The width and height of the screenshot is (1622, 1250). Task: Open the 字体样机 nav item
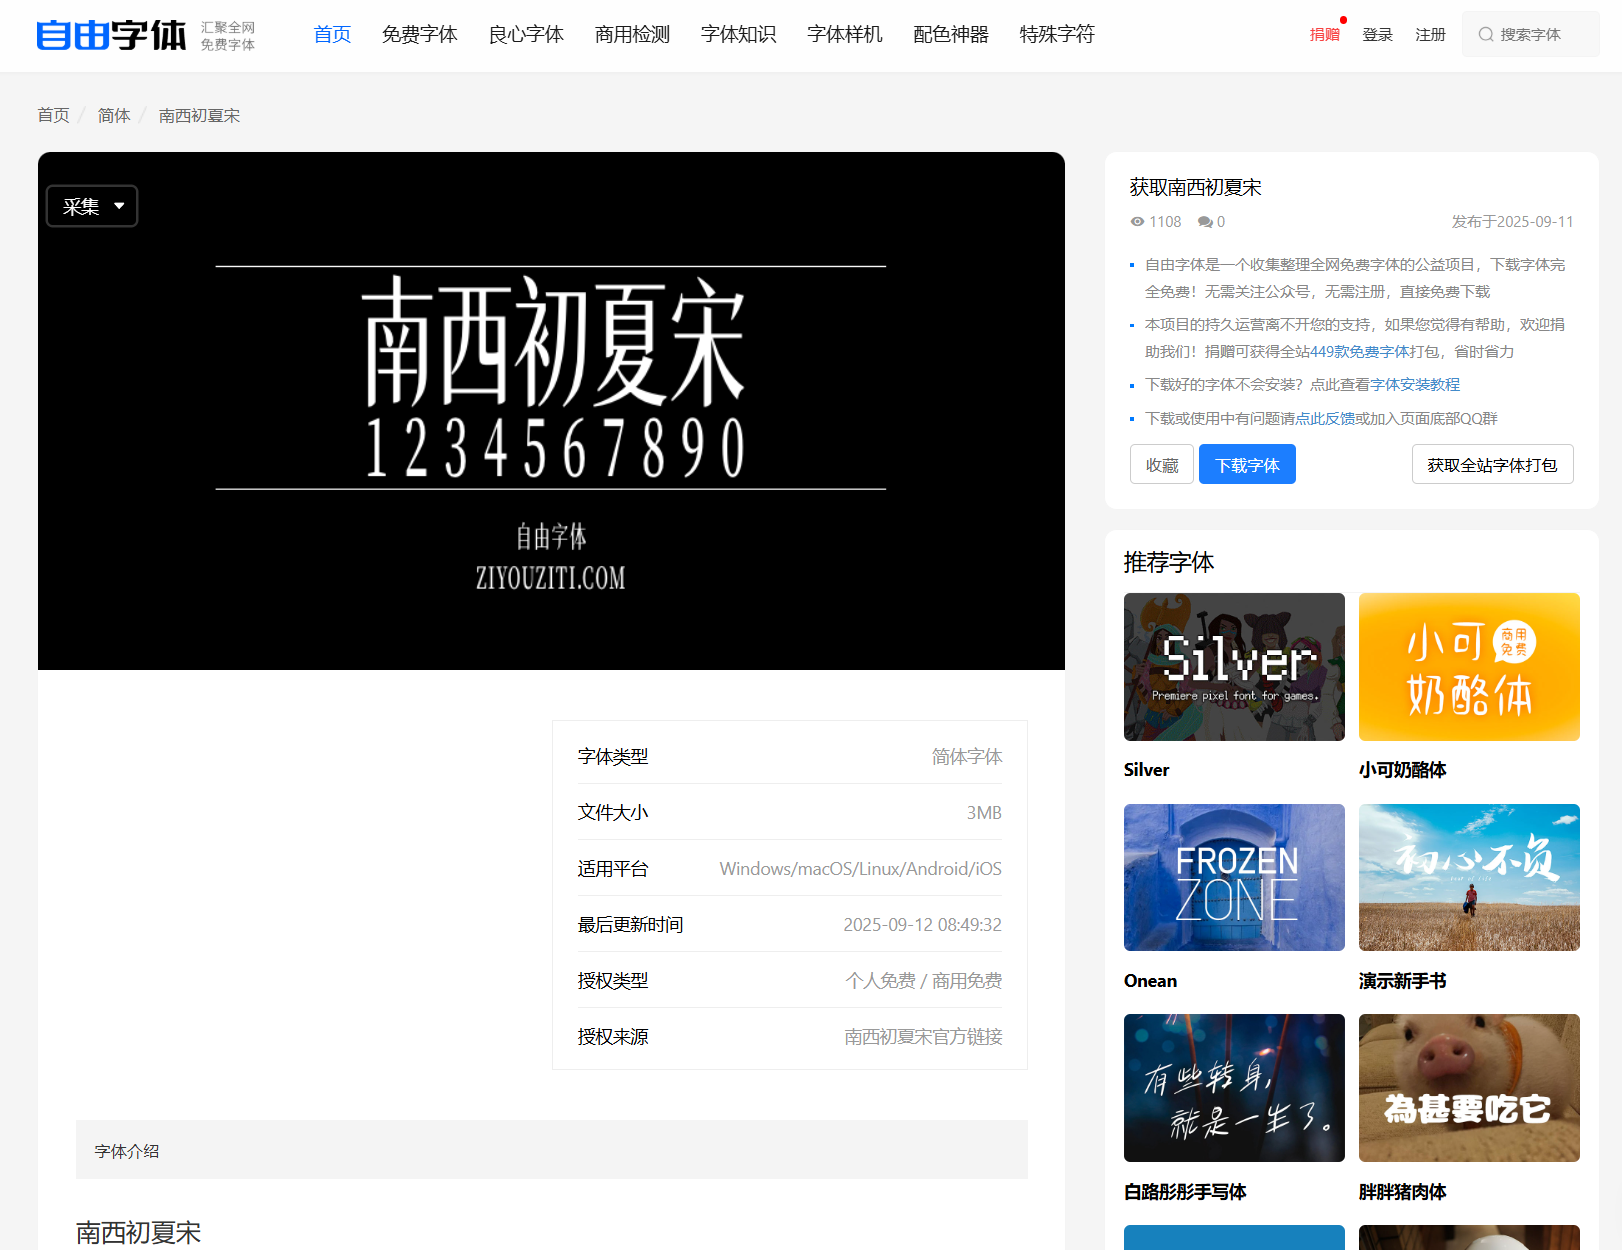pyautogui.click(x=845, y=35)
